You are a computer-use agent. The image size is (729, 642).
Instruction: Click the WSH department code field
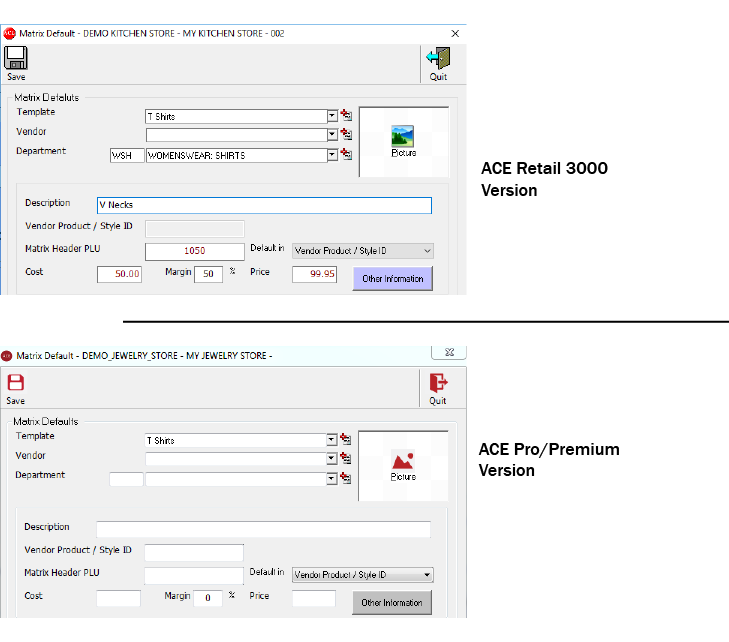(x=126, y=155)
